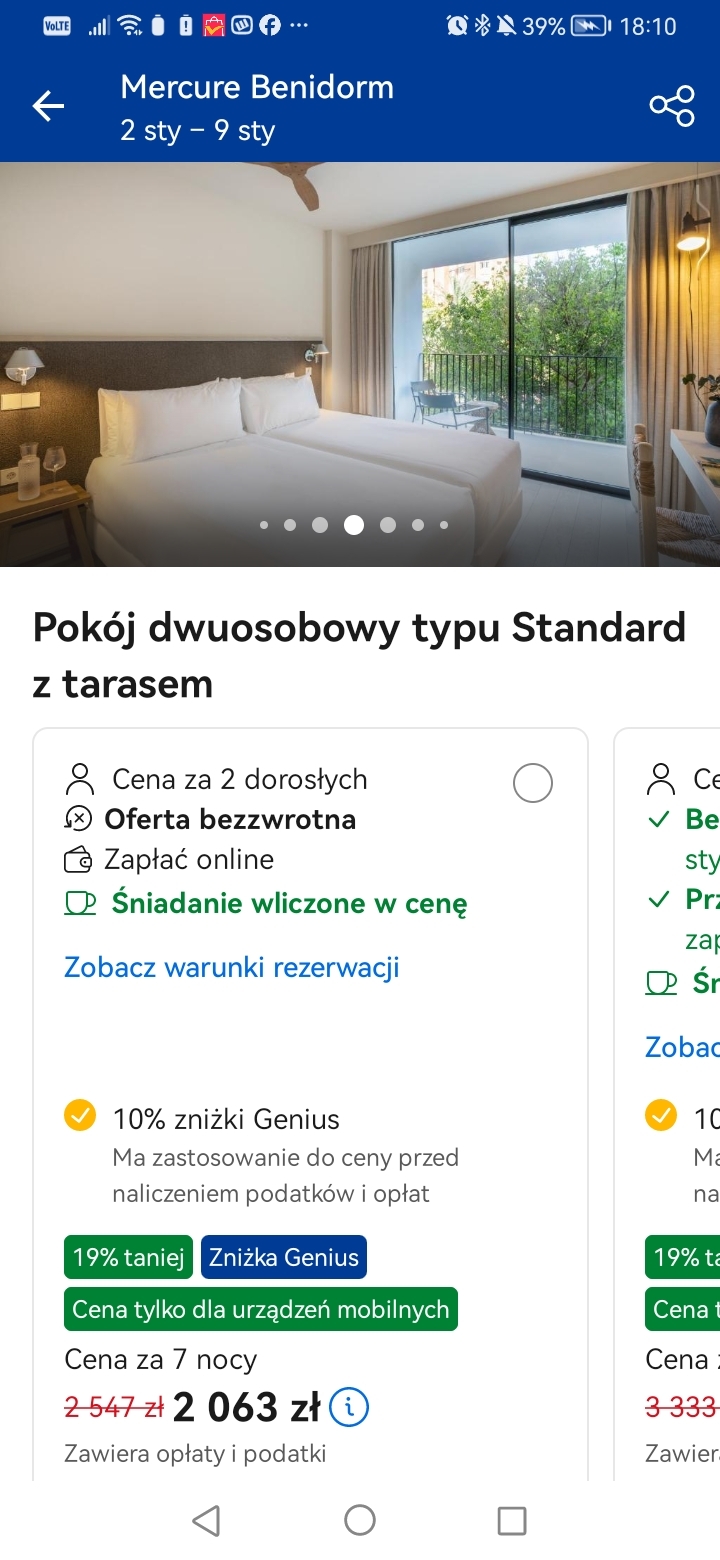
Task: Tap the Genius discount checkmark icon
Action: 80,1115
